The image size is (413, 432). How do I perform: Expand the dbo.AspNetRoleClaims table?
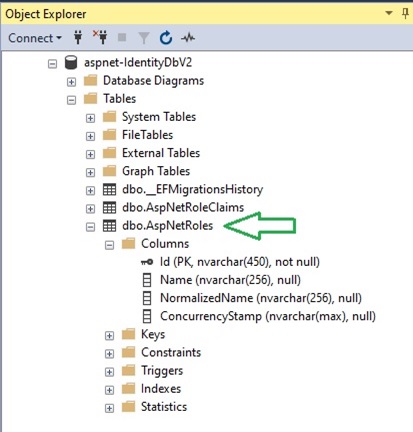(x=90, y=209)
